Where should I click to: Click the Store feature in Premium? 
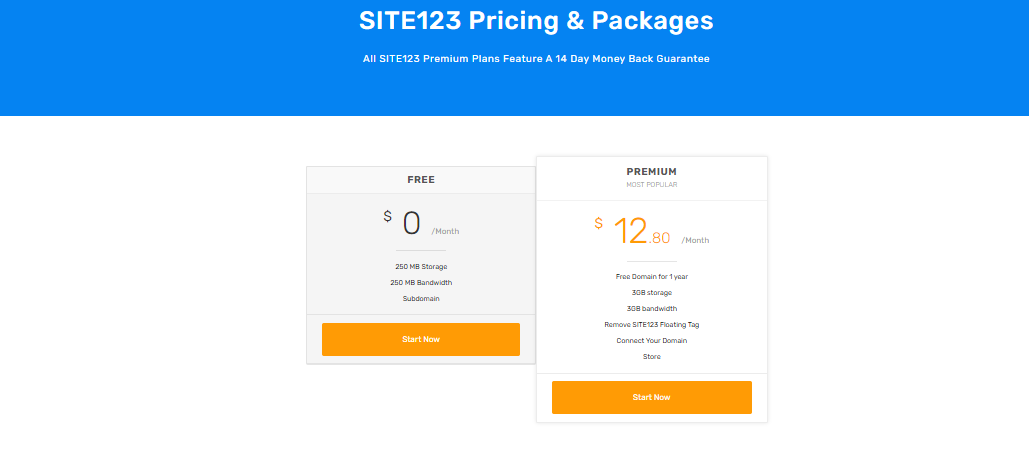point(651,356)
